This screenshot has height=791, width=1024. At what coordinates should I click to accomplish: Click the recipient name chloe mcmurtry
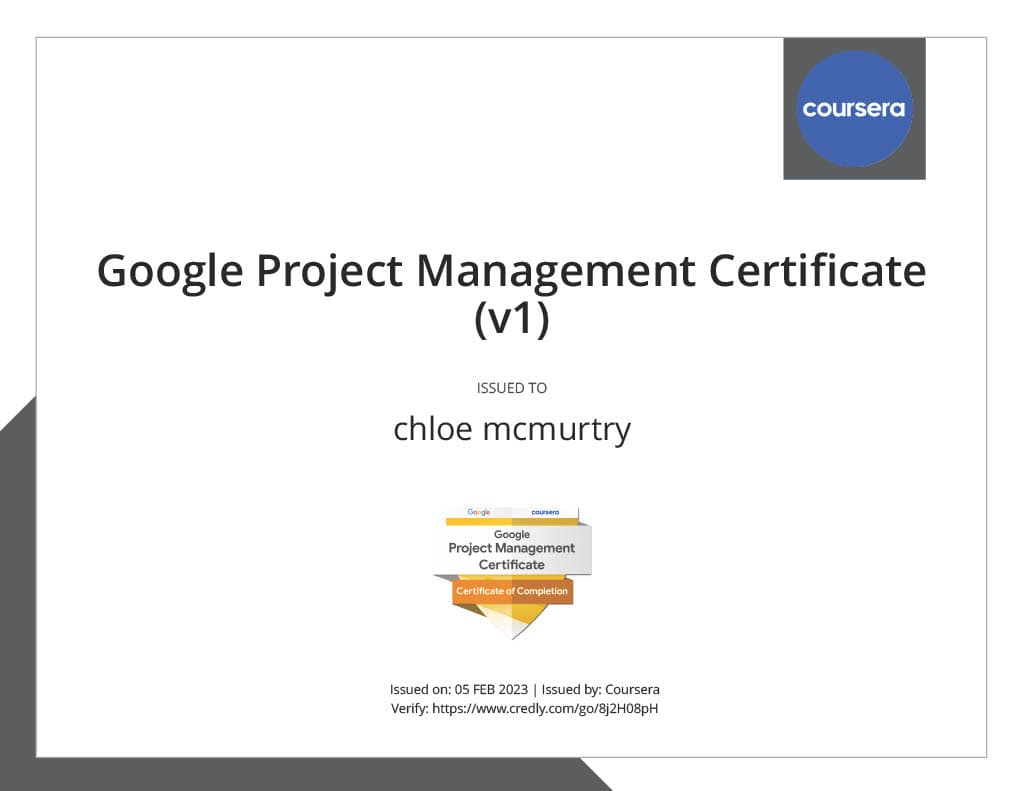point(512,428)
